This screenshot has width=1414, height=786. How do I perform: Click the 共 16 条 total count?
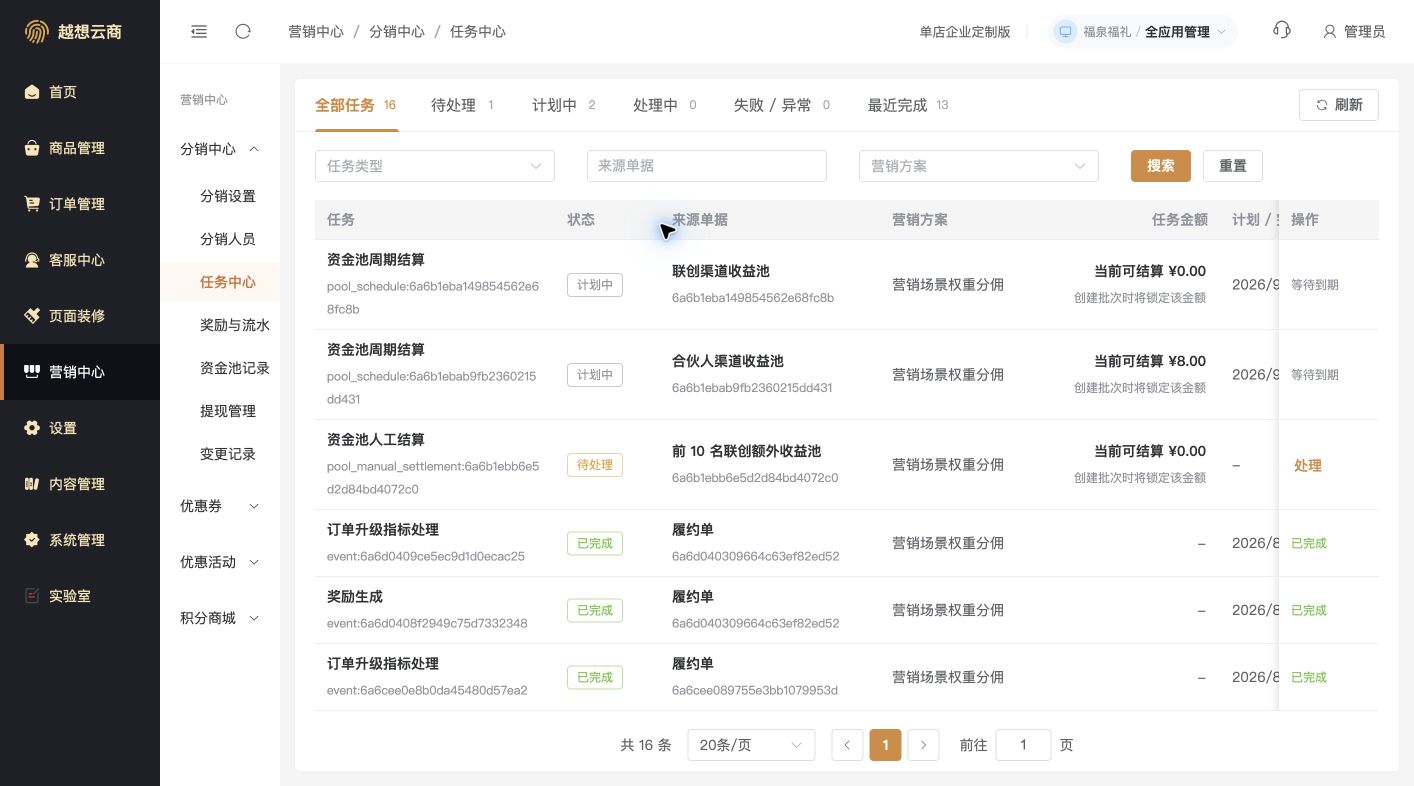646,745
